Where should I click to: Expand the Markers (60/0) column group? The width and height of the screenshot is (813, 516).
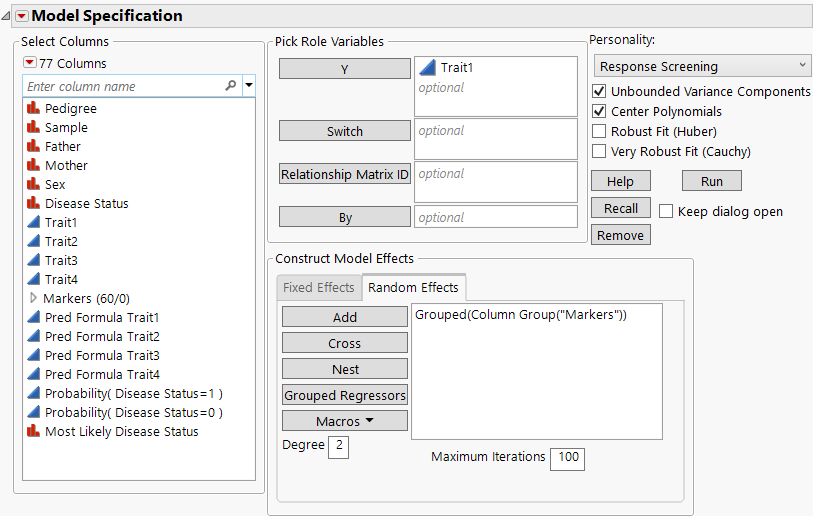(x=33, y=298)
